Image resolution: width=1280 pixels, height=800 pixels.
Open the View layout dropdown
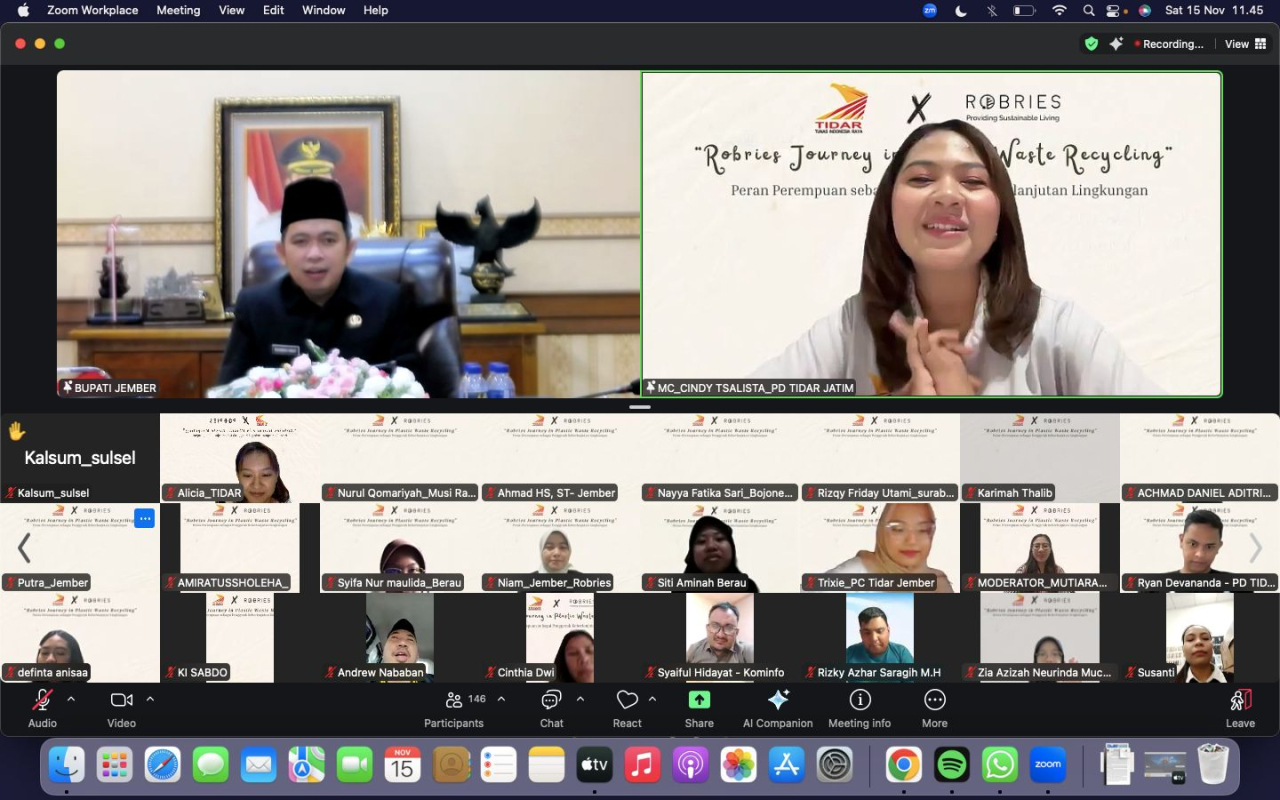pyautogui.click(x=1243, y=44)
